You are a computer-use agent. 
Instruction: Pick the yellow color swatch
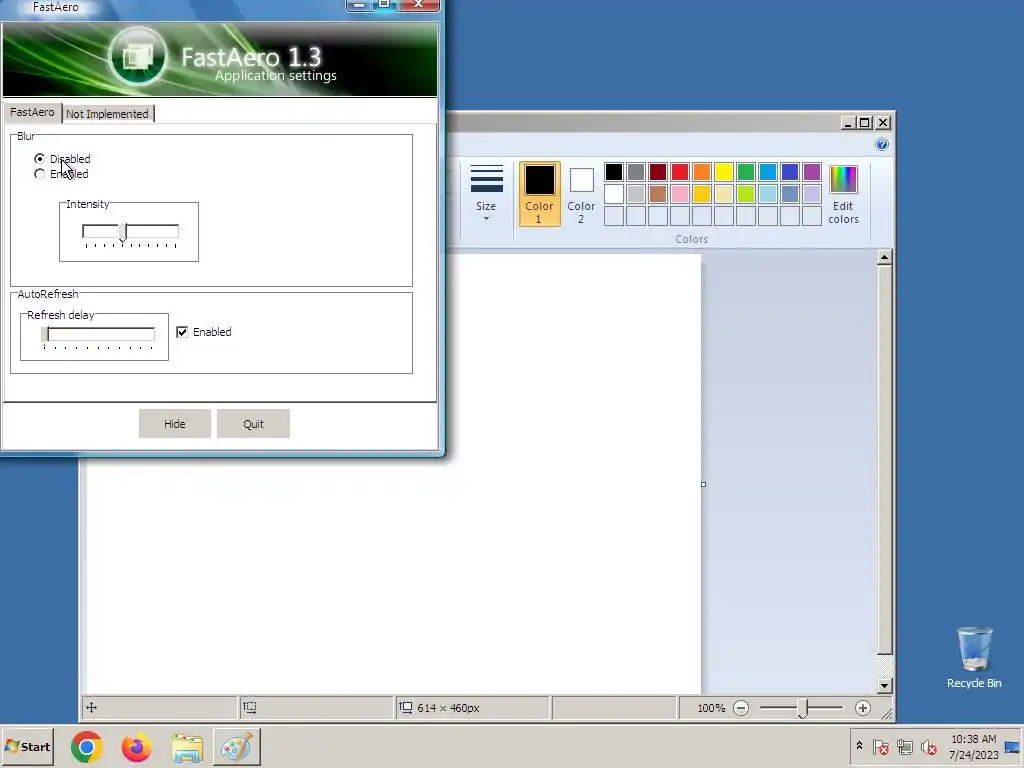(x=724, y=172)
